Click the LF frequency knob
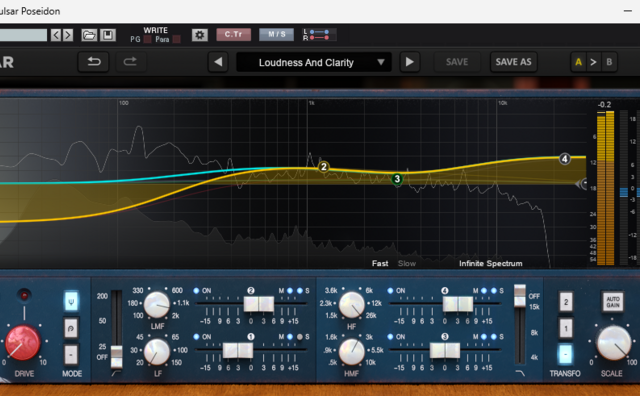The height and width of the screenshot is (396, 640). tap(157, 352)
